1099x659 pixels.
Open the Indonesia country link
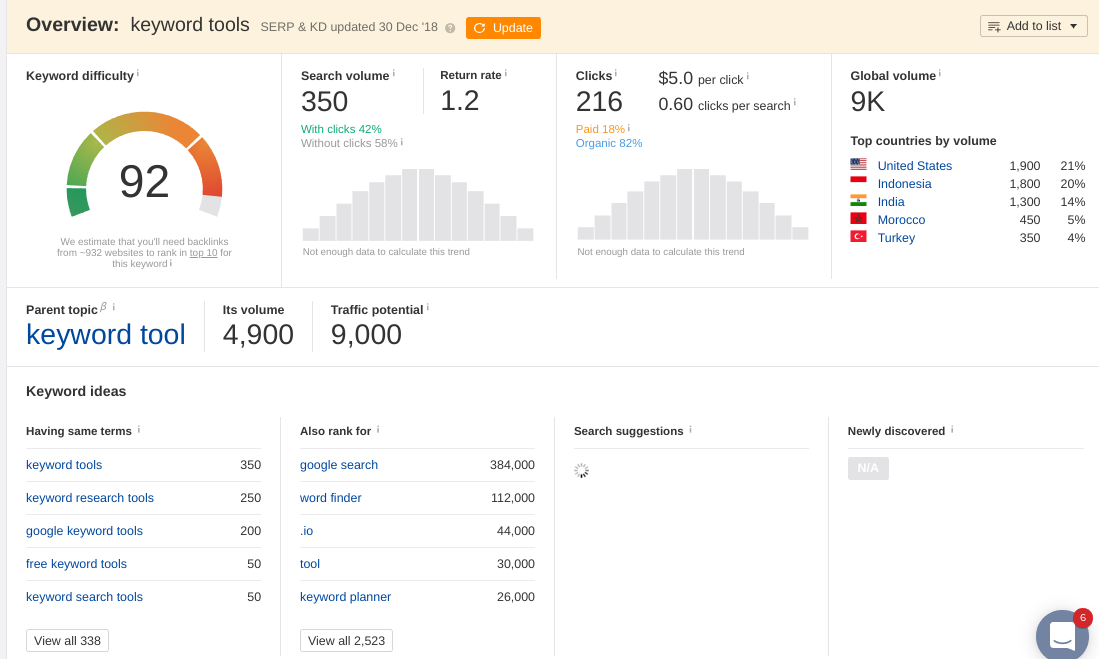[x=904, y=184]
